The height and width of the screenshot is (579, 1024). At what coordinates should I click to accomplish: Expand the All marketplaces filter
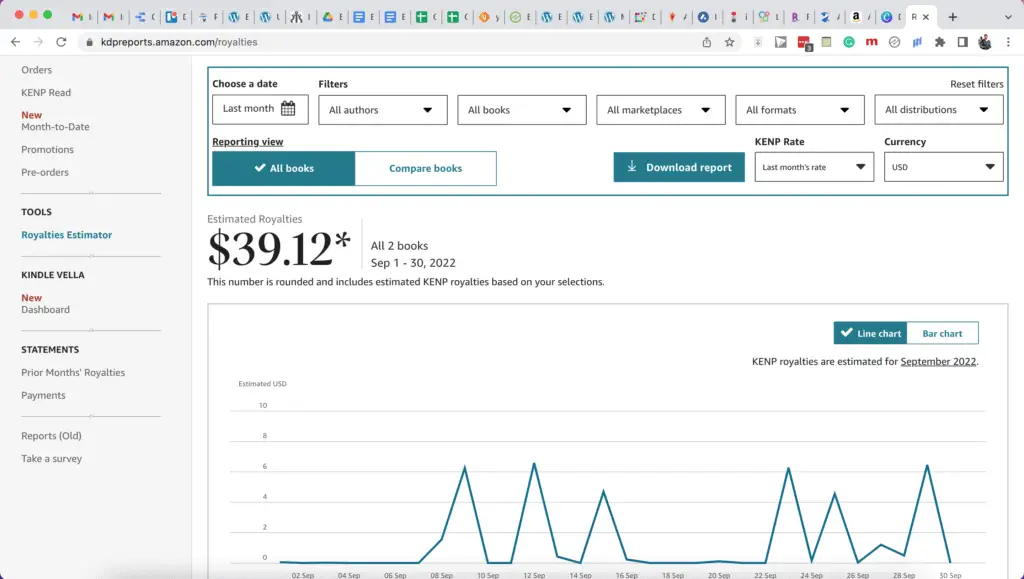[x=661, y=110]
